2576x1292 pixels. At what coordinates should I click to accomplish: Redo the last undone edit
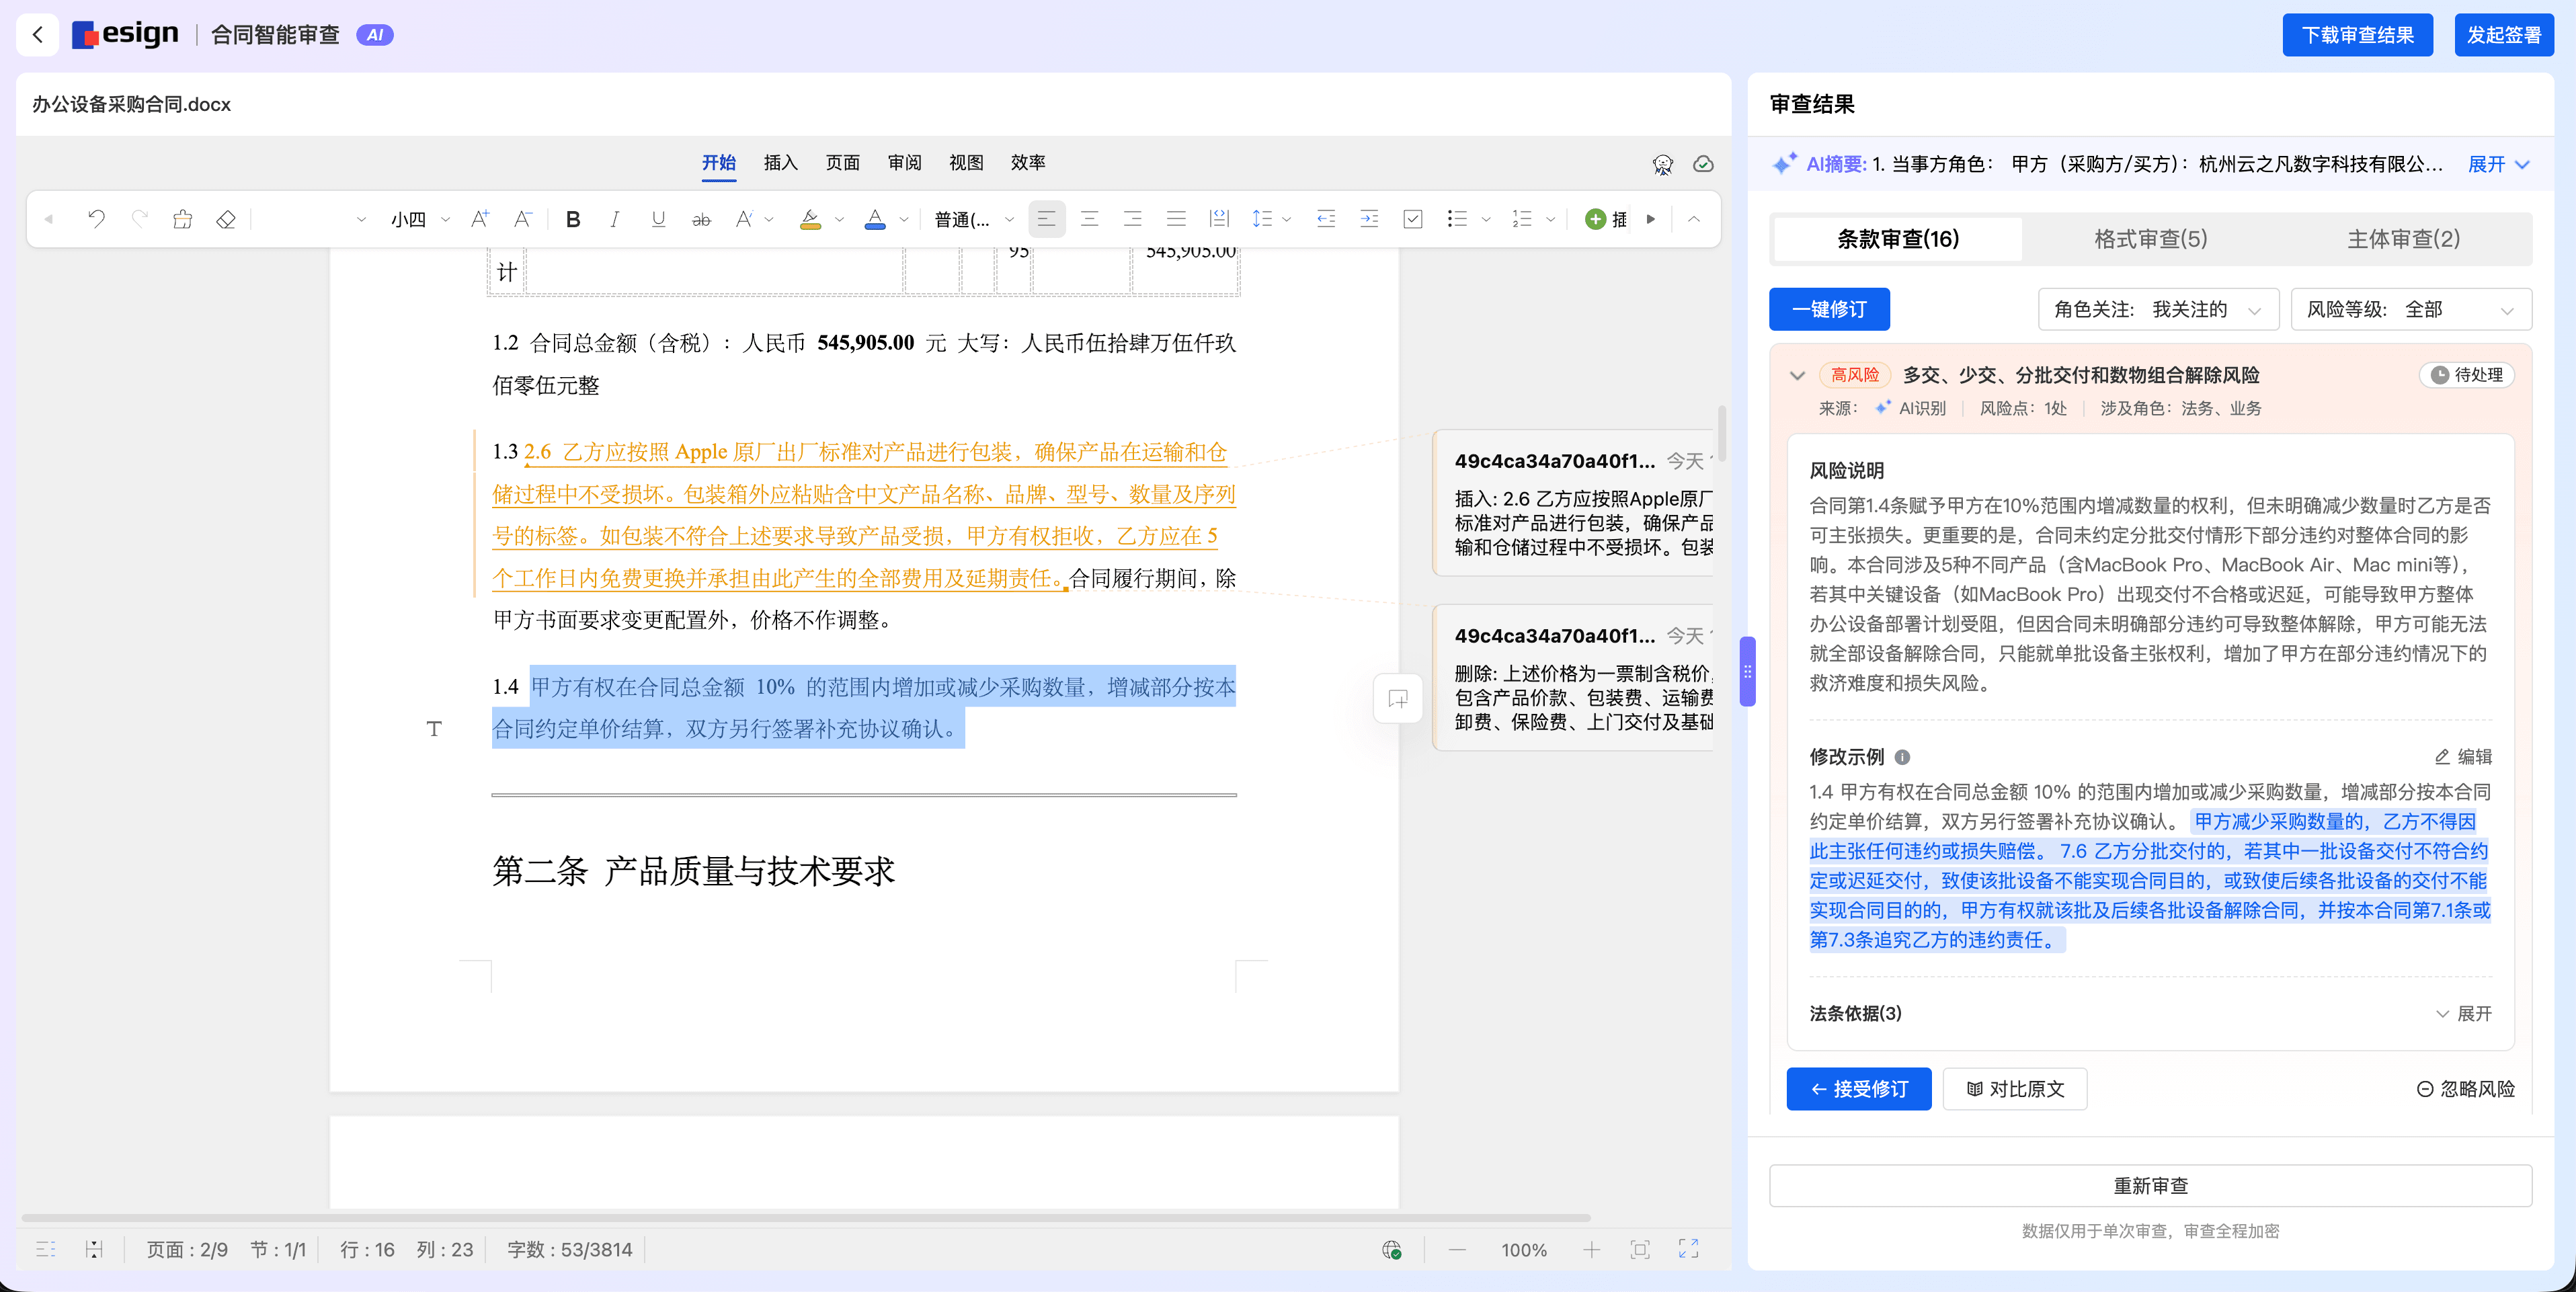point(140,219)
